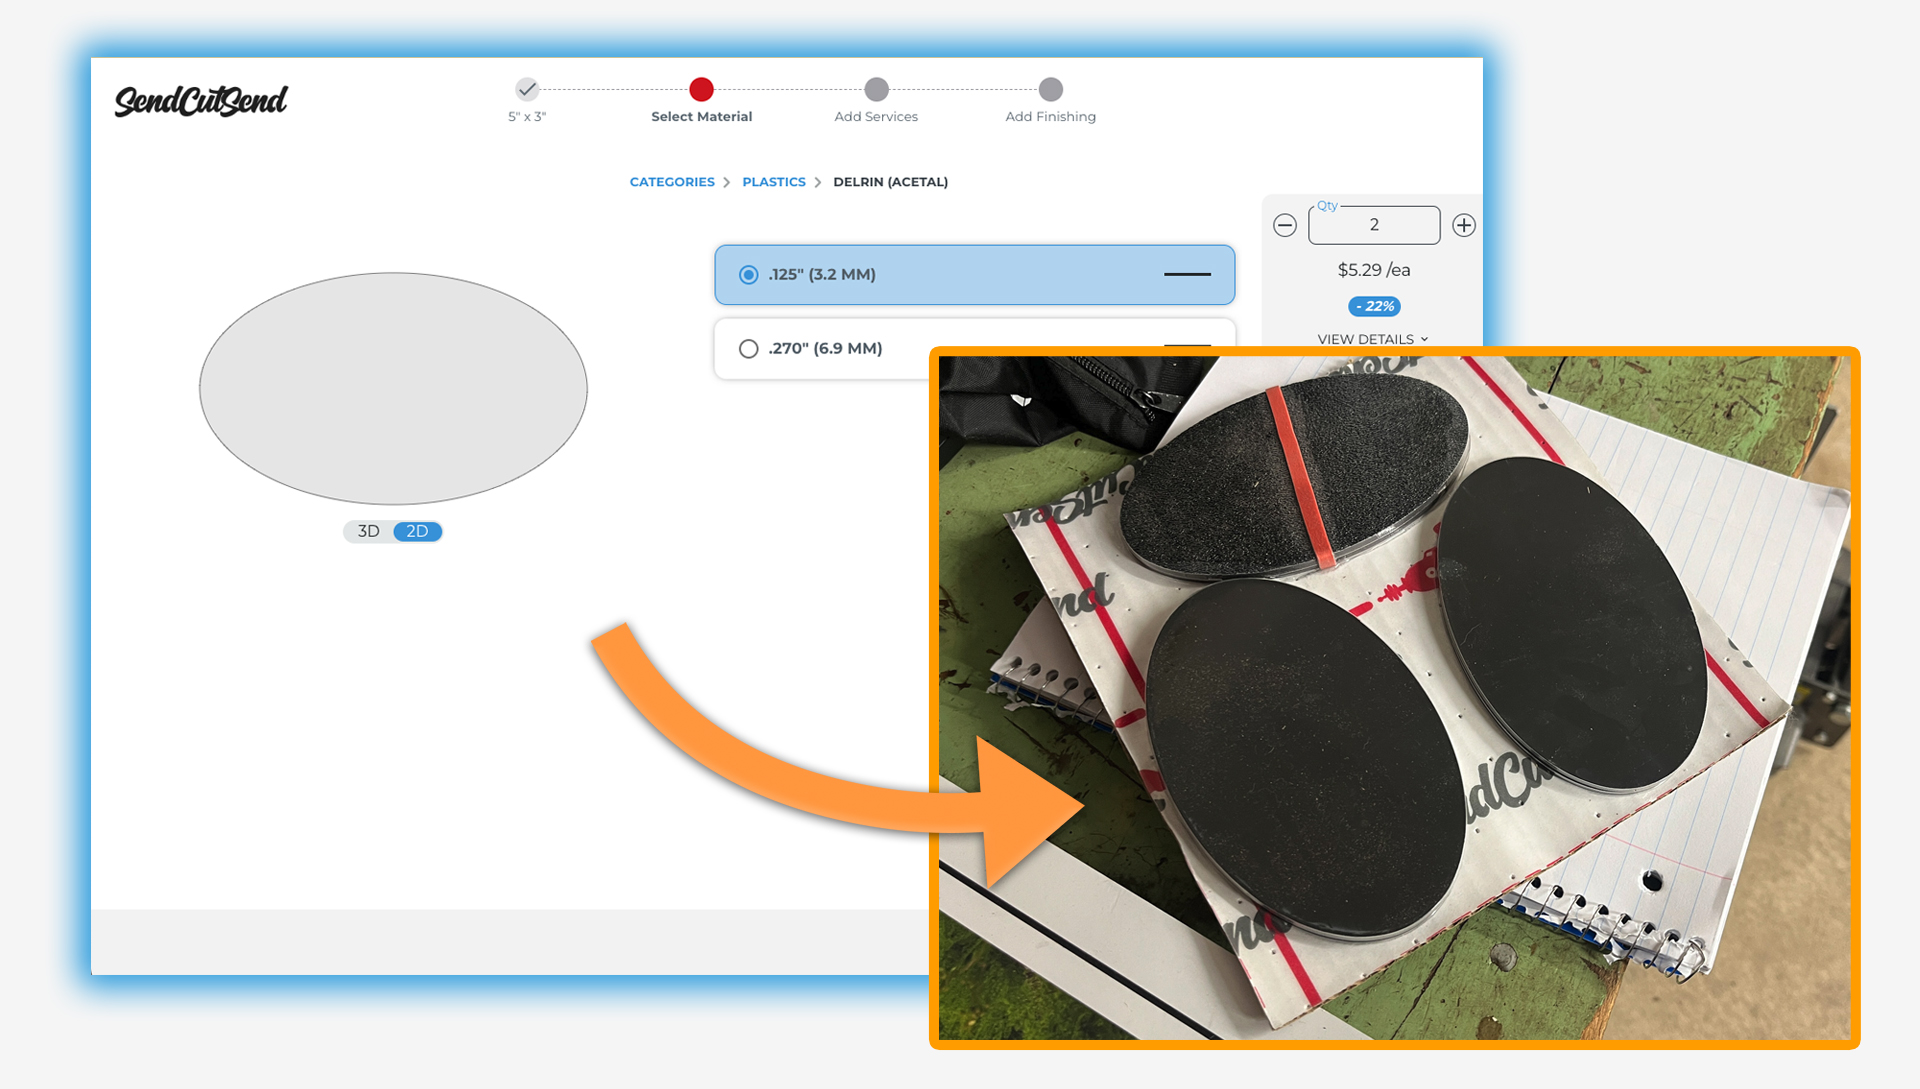Image resolution: width=1920 pixels, height=1089 pixels.
Task: Switch preview to 2D view
Action: click(417, 531)
